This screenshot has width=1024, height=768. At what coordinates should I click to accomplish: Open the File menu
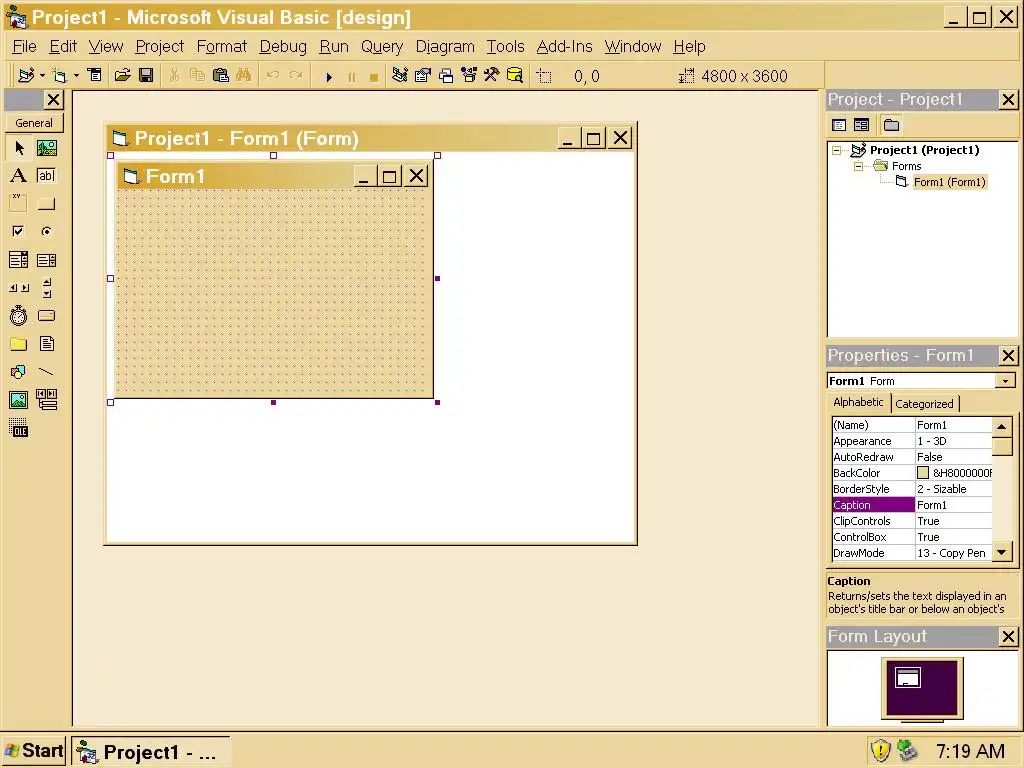coord(24,46)
